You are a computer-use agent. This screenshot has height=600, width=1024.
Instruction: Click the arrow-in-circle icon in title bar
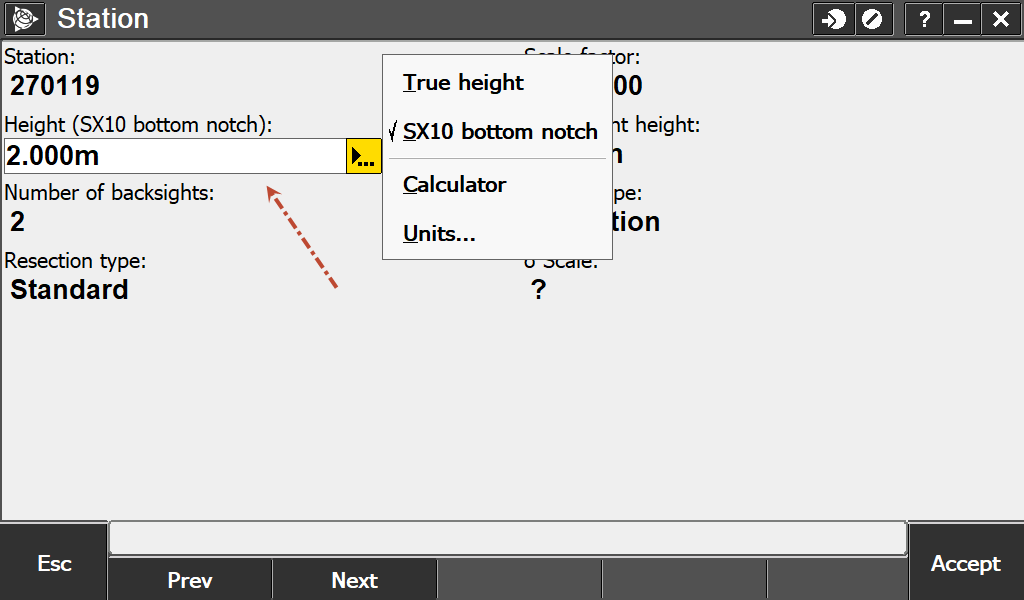tap(832, 19)
